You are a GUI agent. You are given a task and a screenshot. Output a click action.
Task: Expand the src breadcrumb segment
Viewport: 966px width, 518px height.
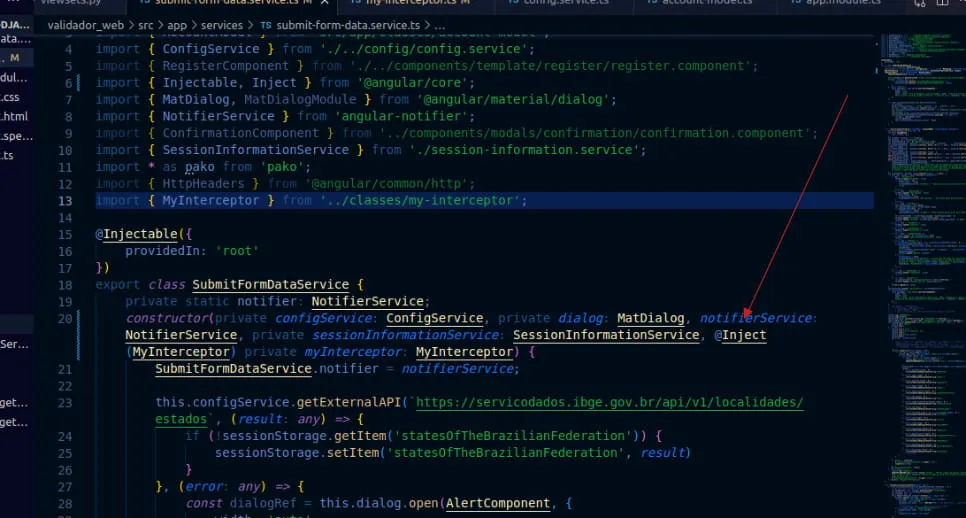tap(146, 25)
